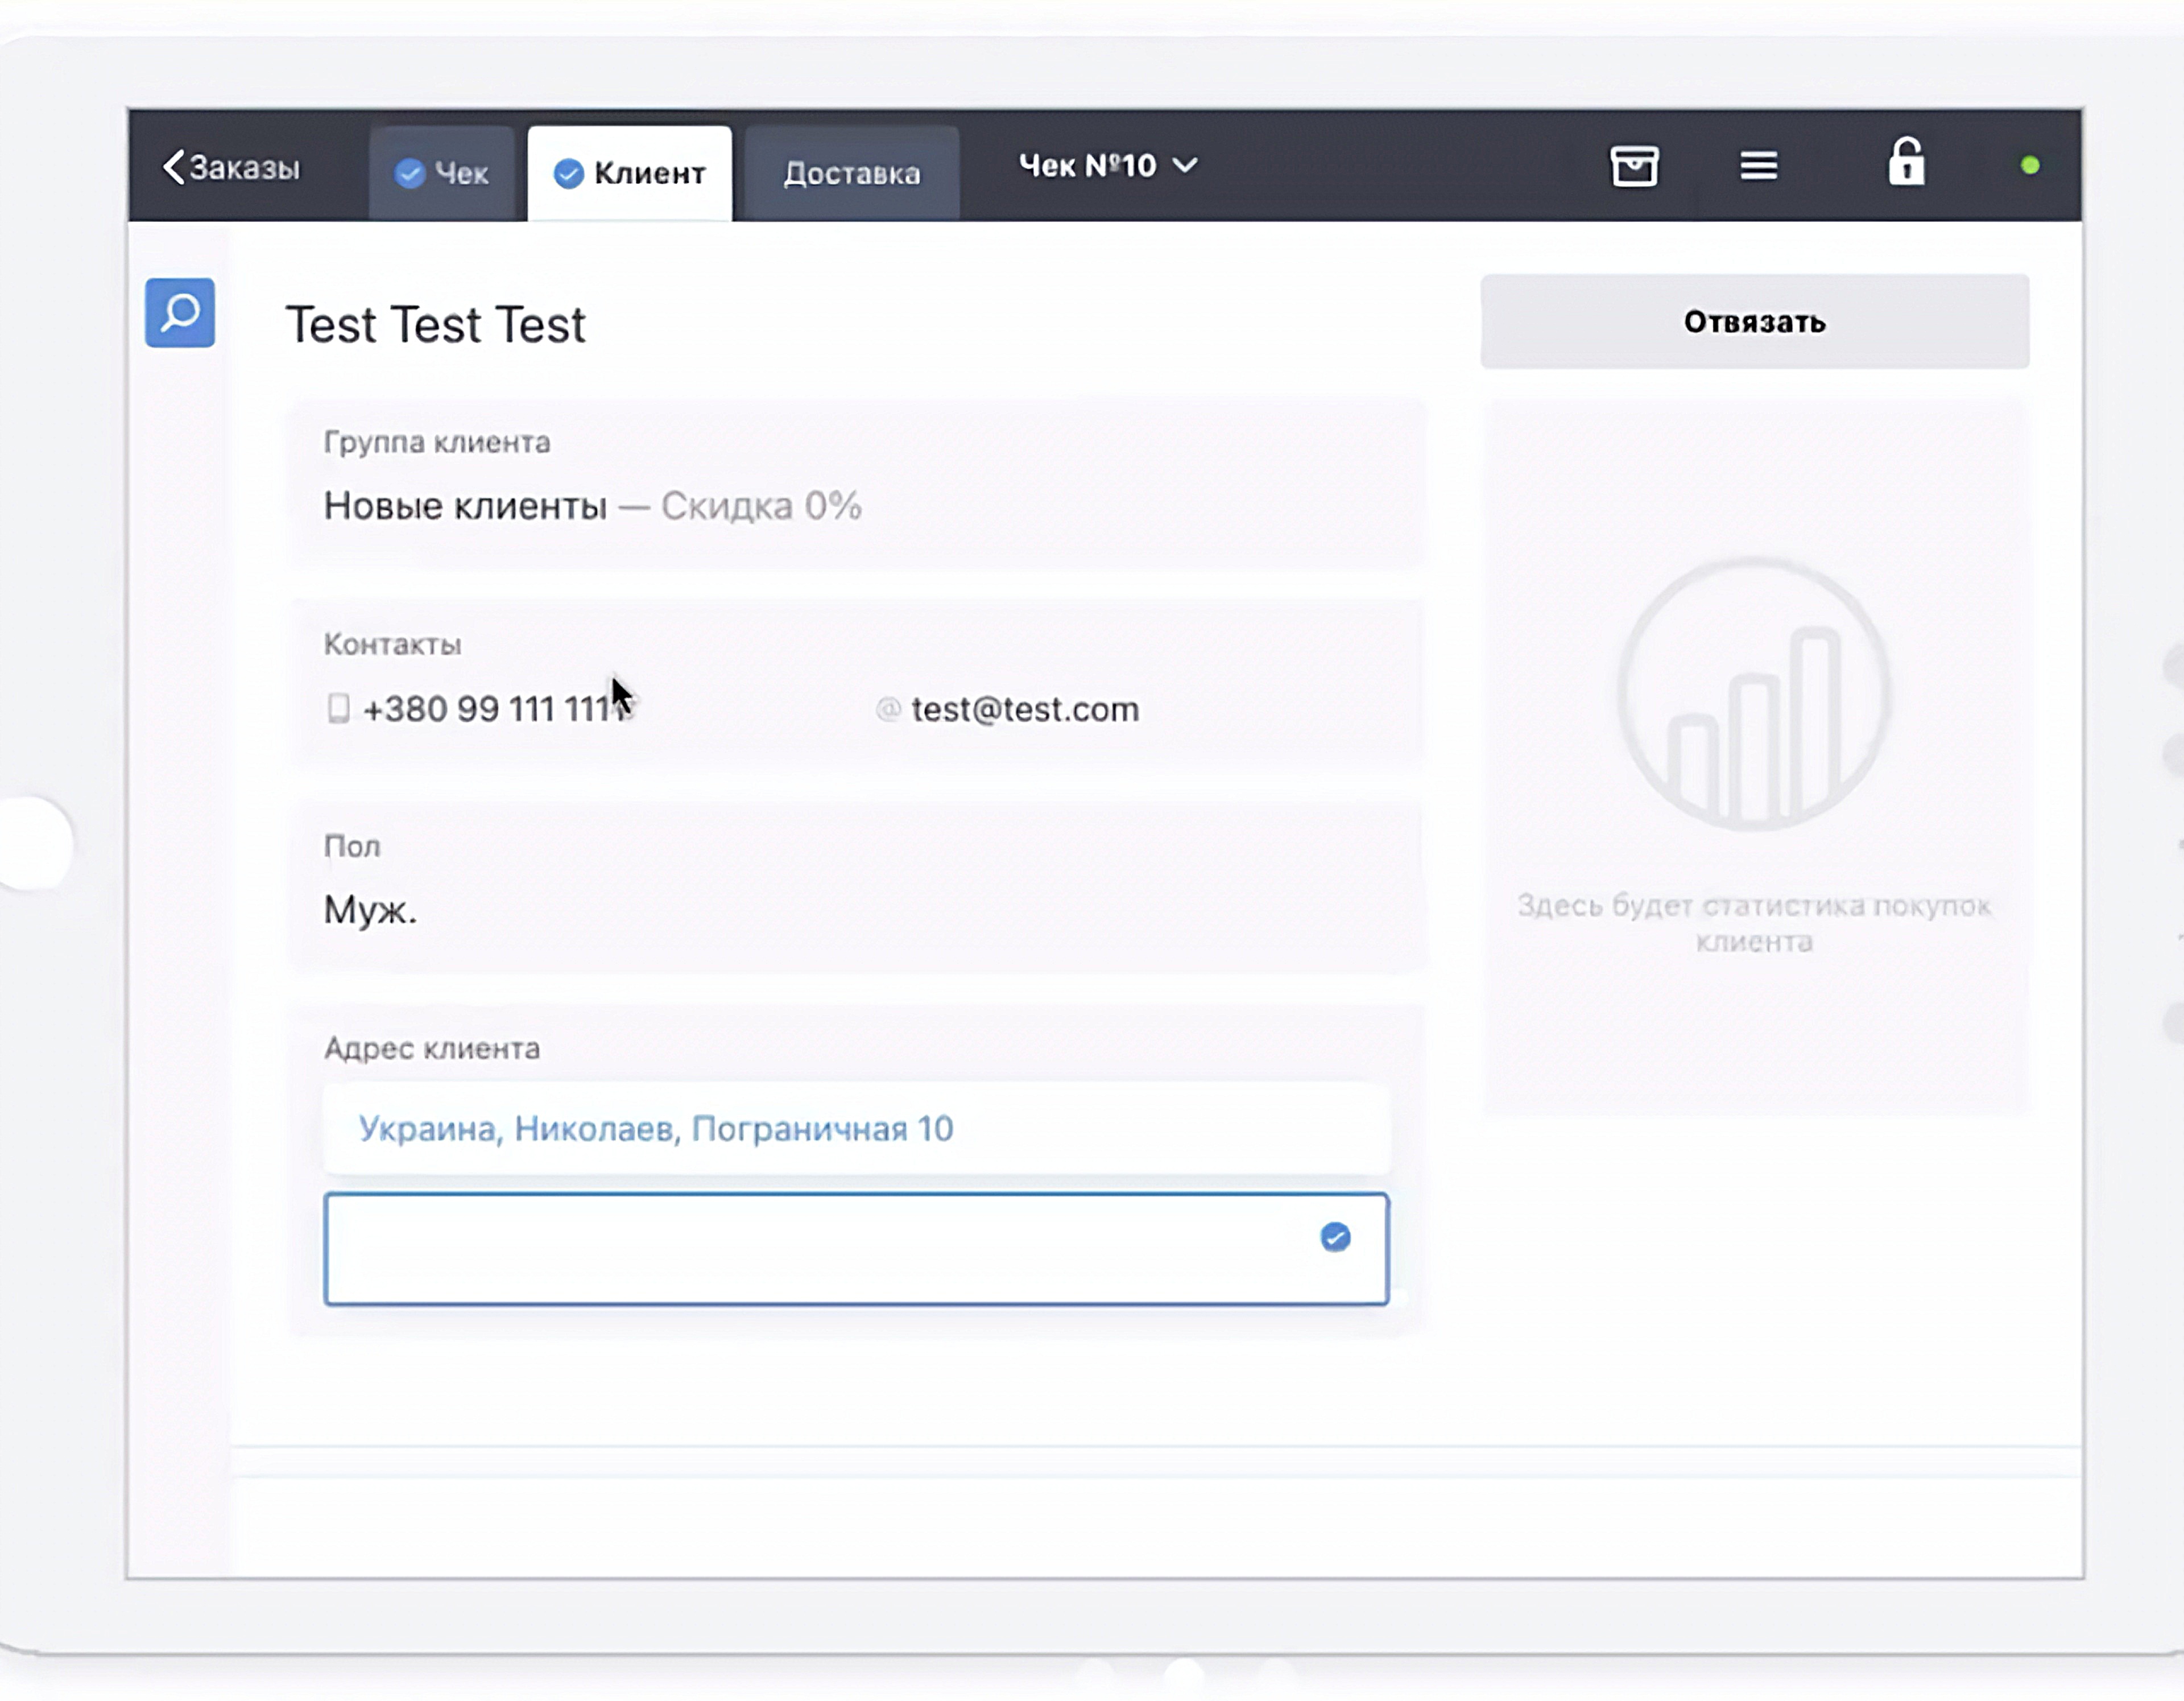The image size is (2184, 1701).
Task: Click the Отвязать button
Action: 1754,322
